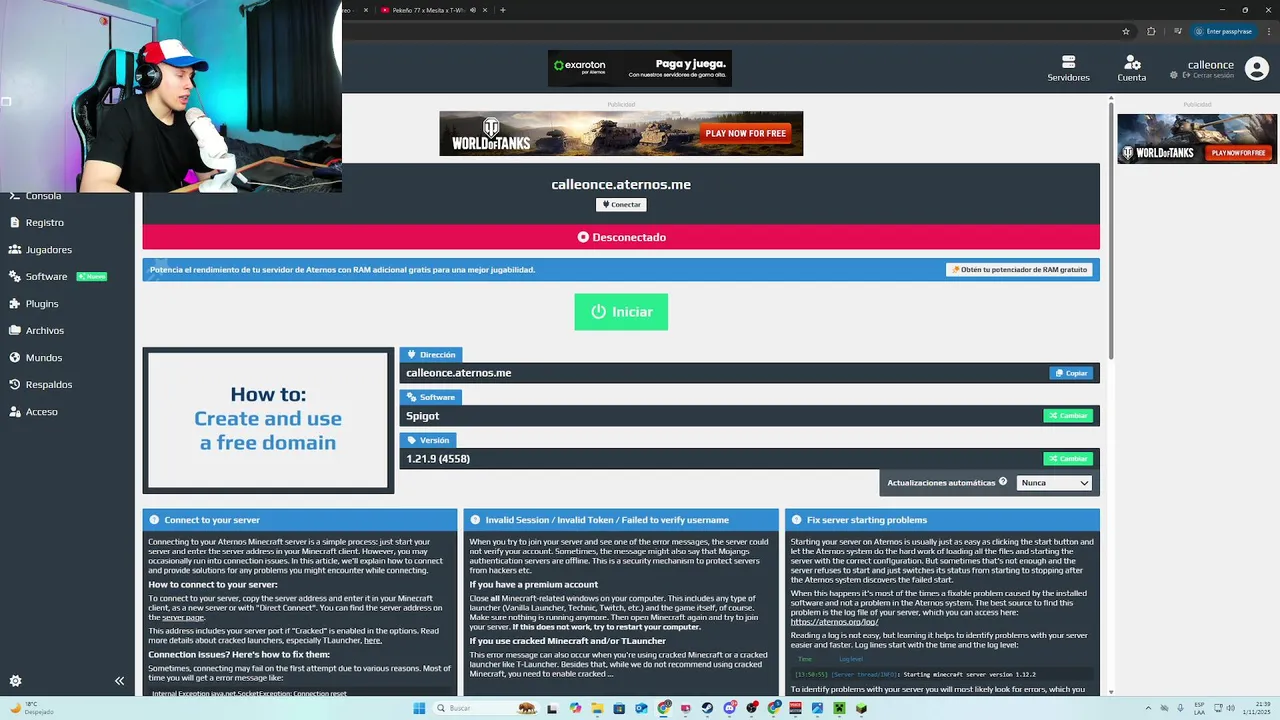
Task: Click the Archivos folder icon
Action: tap(15, 331)
